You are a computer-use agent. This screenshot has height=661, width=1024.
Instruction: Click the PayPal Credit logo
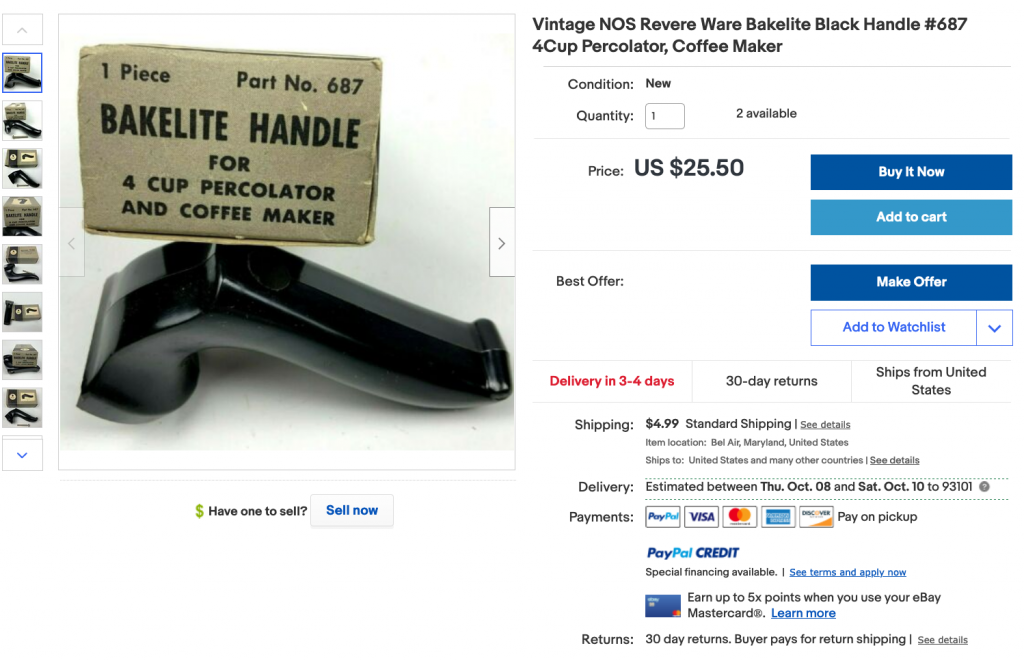693,553
